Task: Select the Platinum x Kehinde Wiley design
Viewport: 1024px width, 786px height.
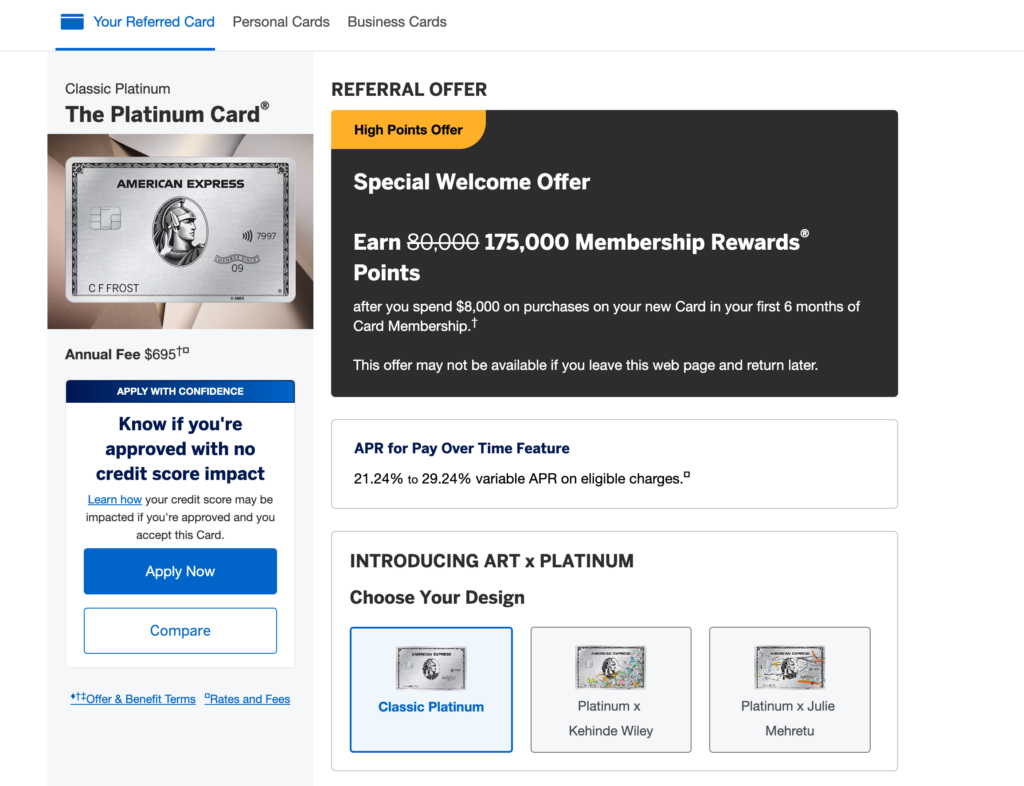Action: (610, 689)
